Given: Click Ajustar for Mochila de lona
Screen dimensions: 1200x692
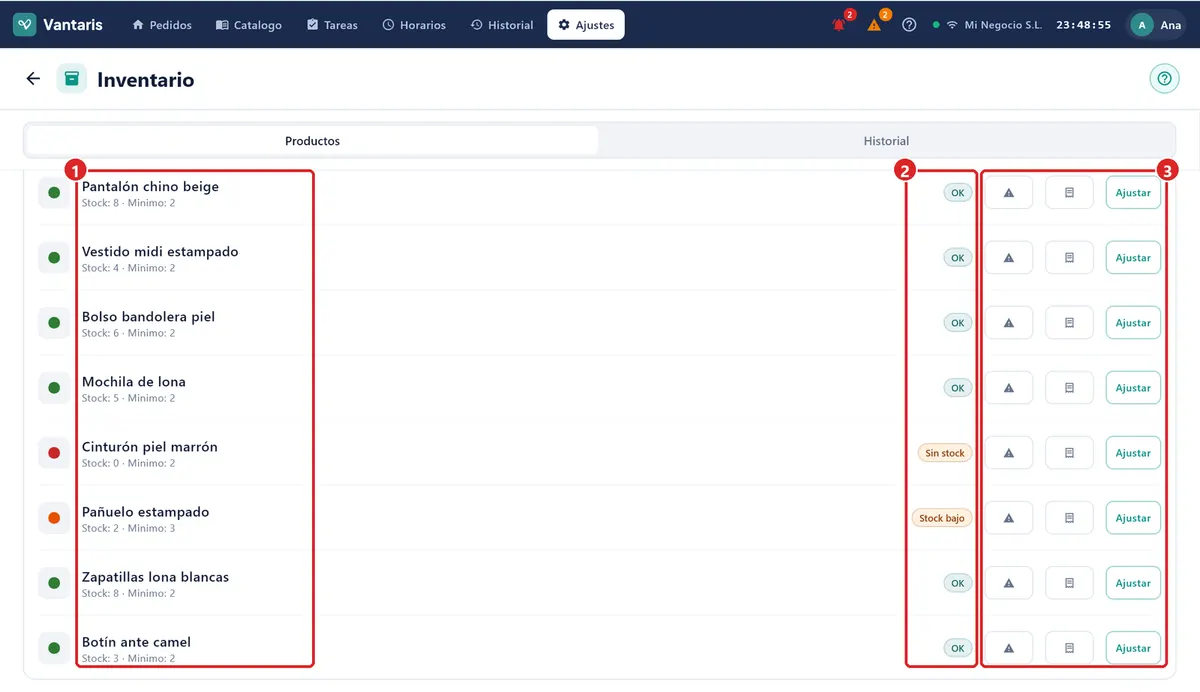Looking at the screenshot, I should pyautogui.click(x=1133, y=388).
